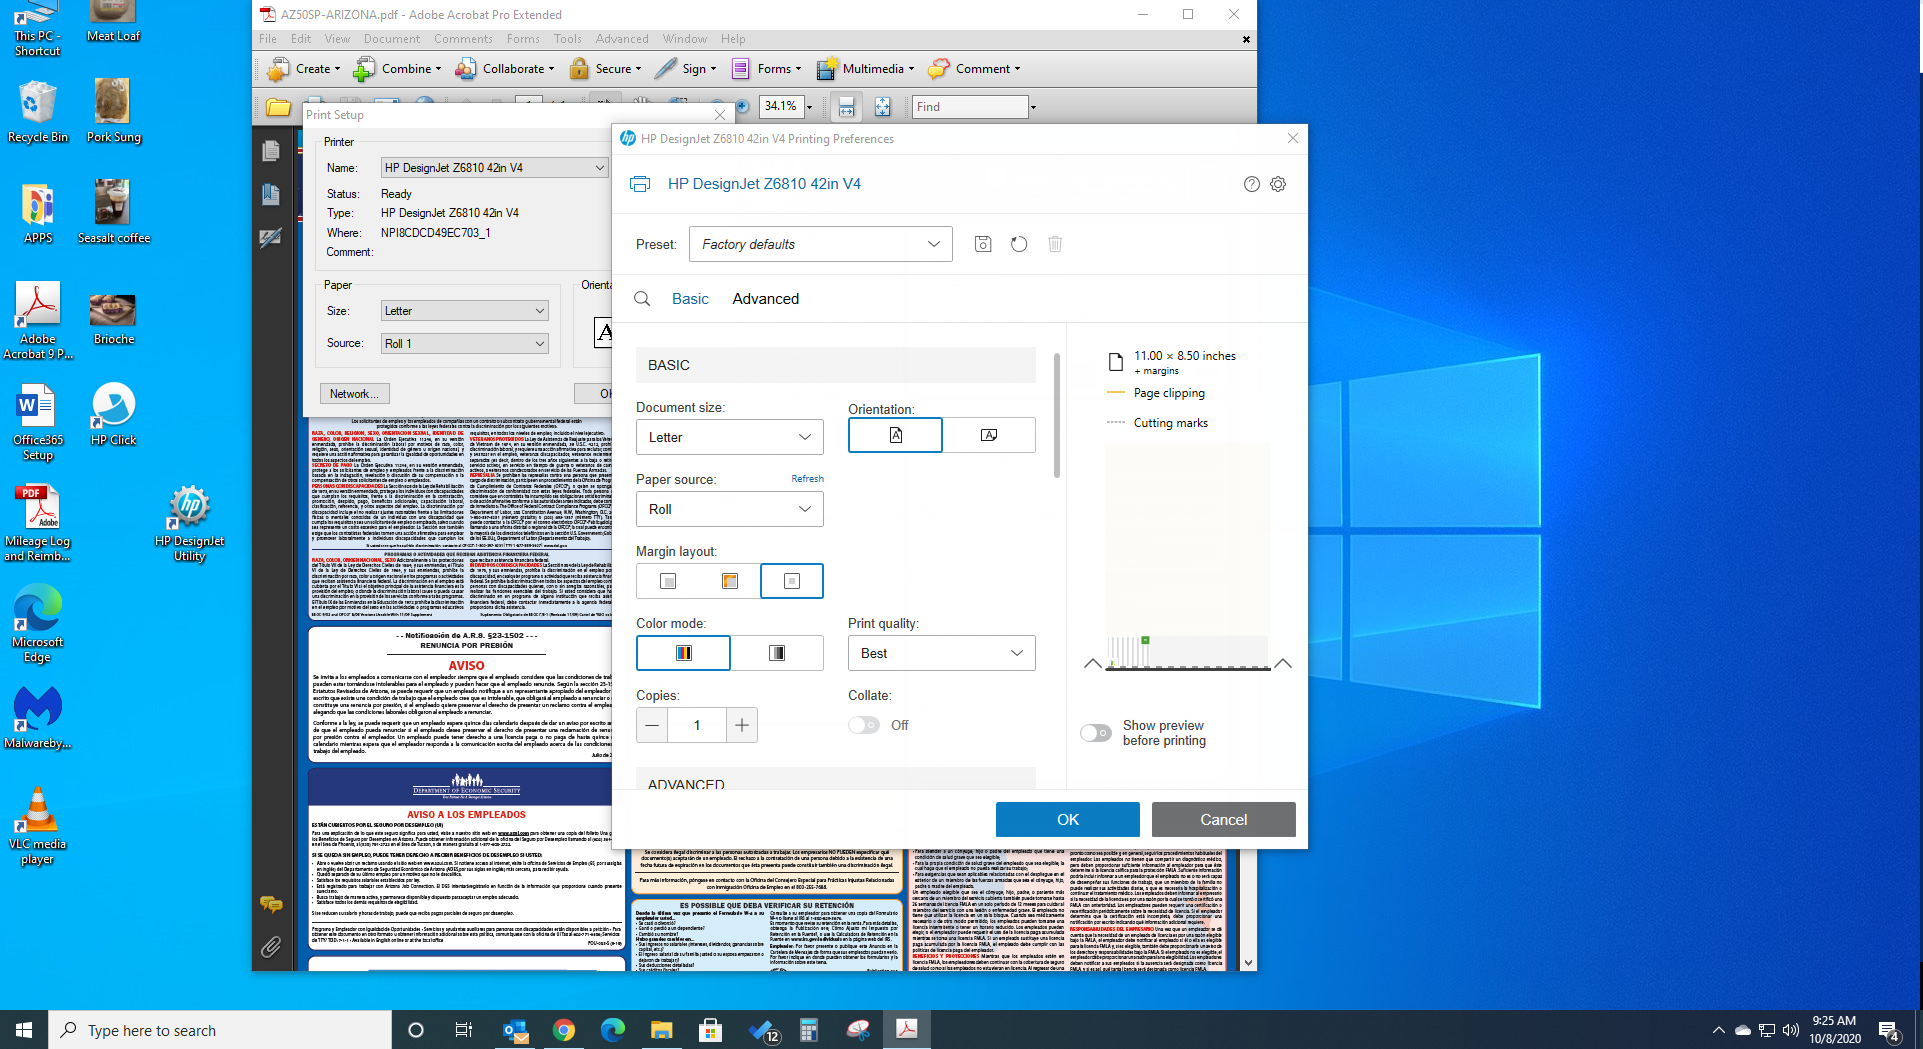Switch to the Advanced tab
Viewport: 1923px width, 1049px height.
tap(766, 299)
